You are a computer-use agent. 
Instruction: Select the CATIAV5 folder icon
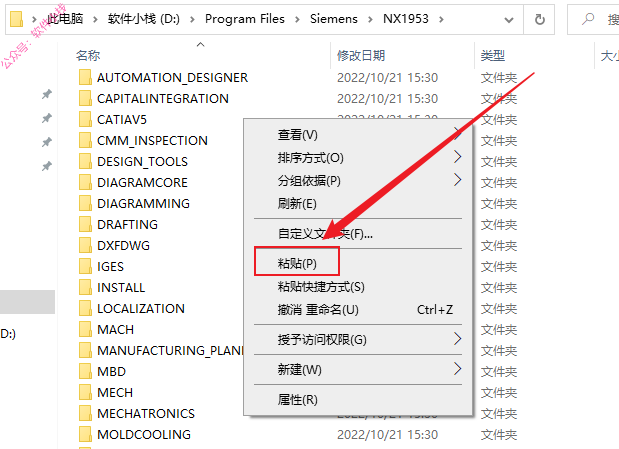point(85,119)
